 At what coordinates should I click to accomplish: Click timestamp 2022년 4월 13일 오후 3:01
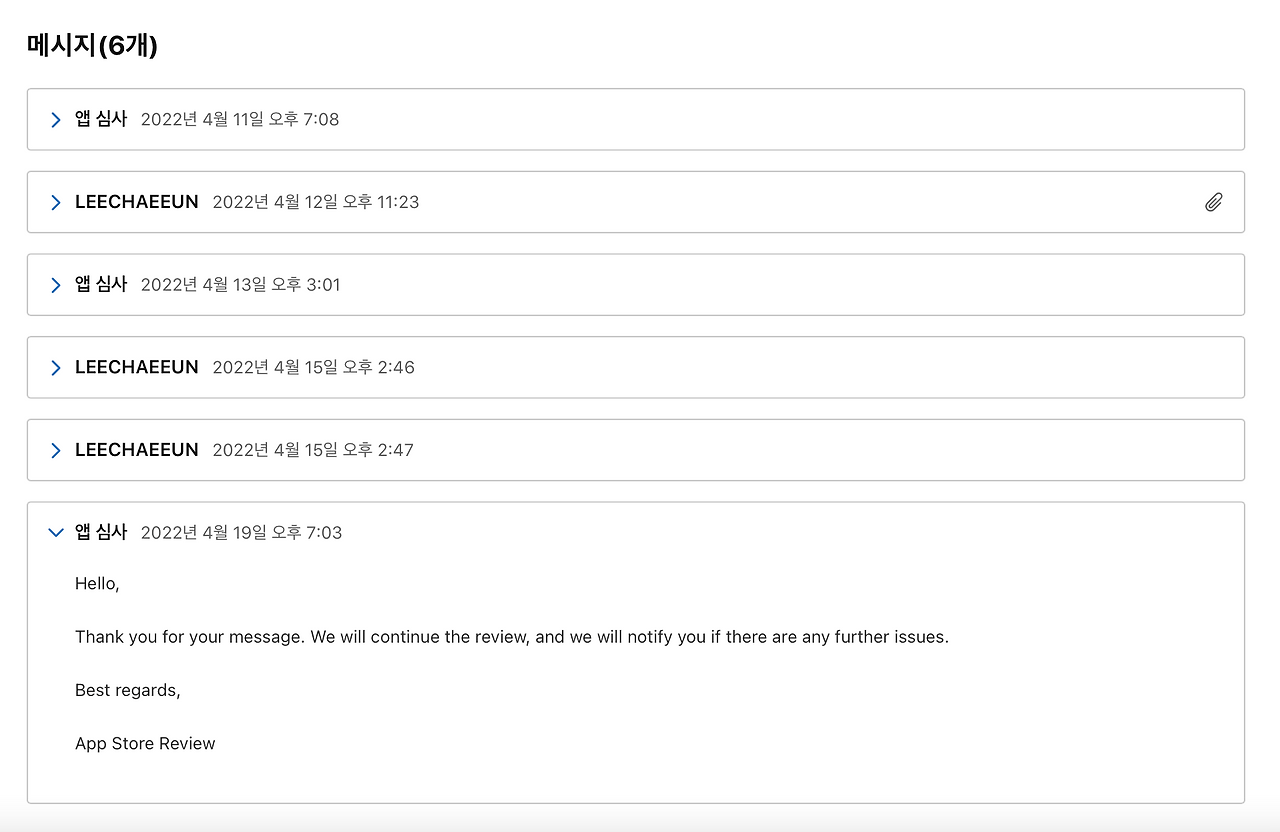click(x=240, y=285)
